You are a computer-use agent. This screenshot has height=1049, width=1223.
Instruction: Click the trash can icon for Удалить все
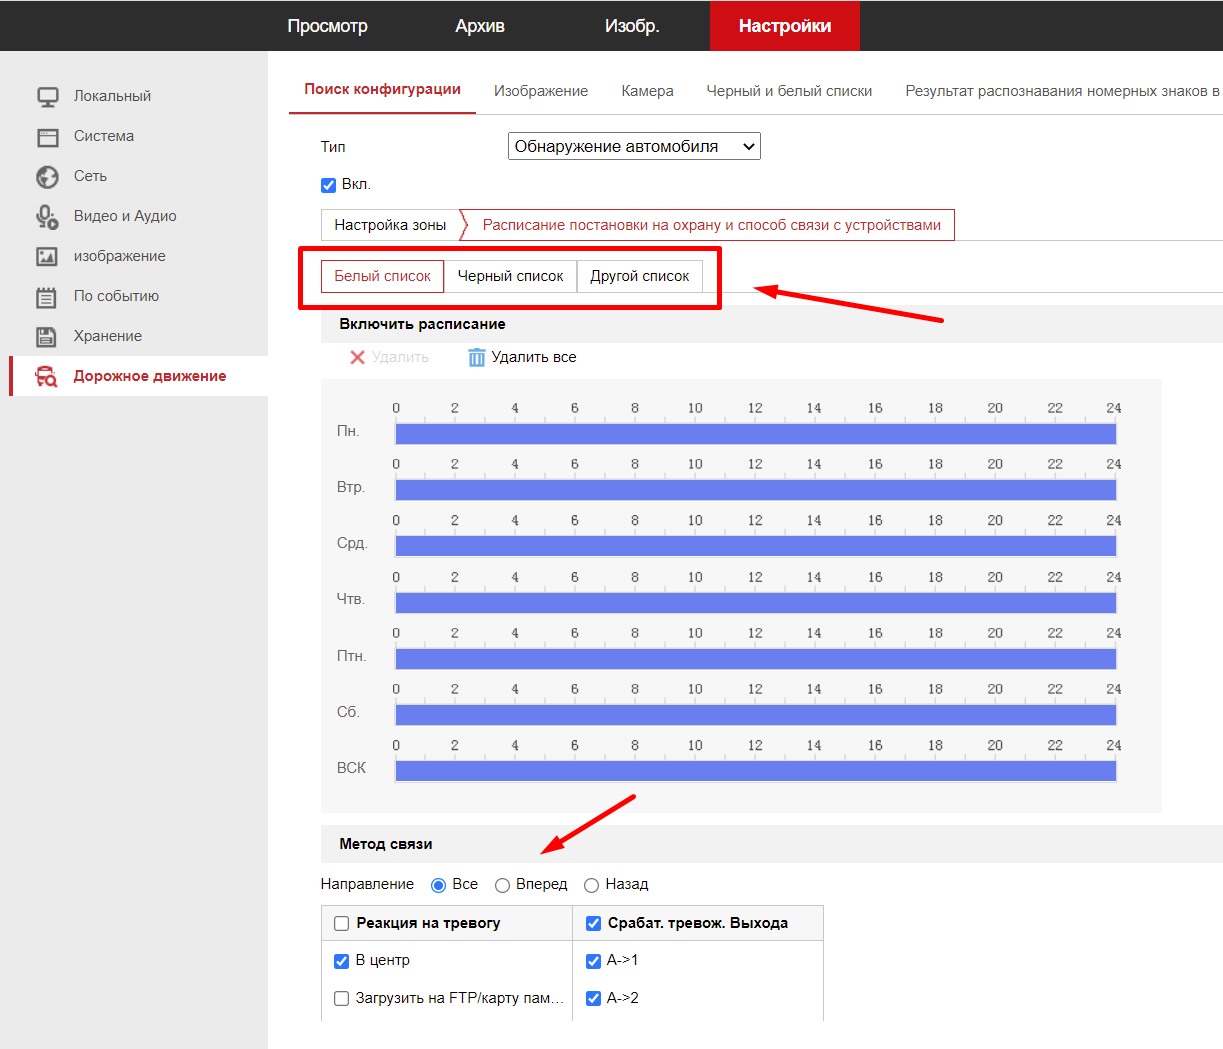[477, 357]
